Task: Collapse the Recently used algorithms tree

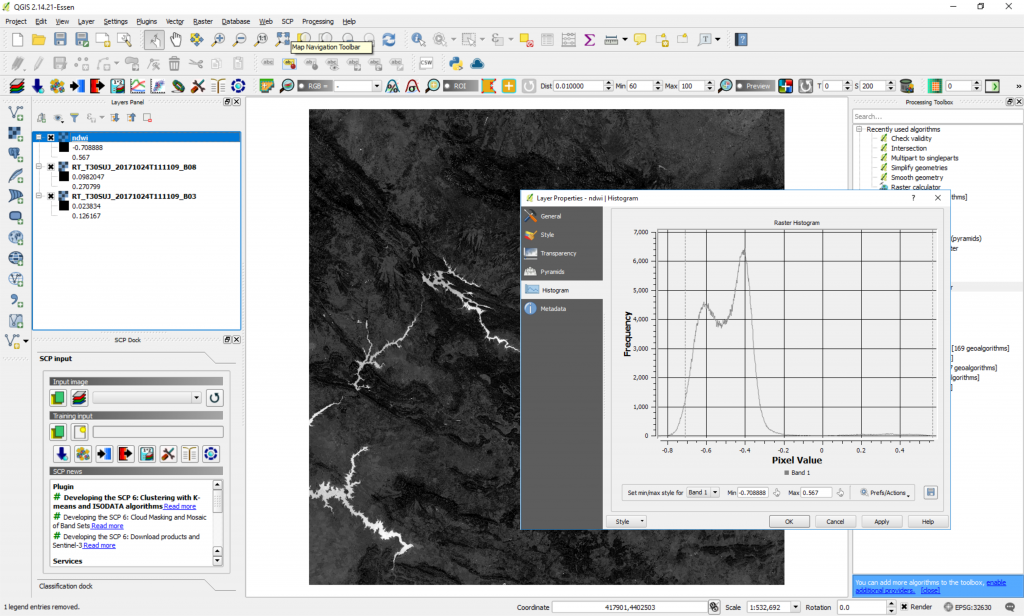Action: pyautogui.click(x=859, y=129)
